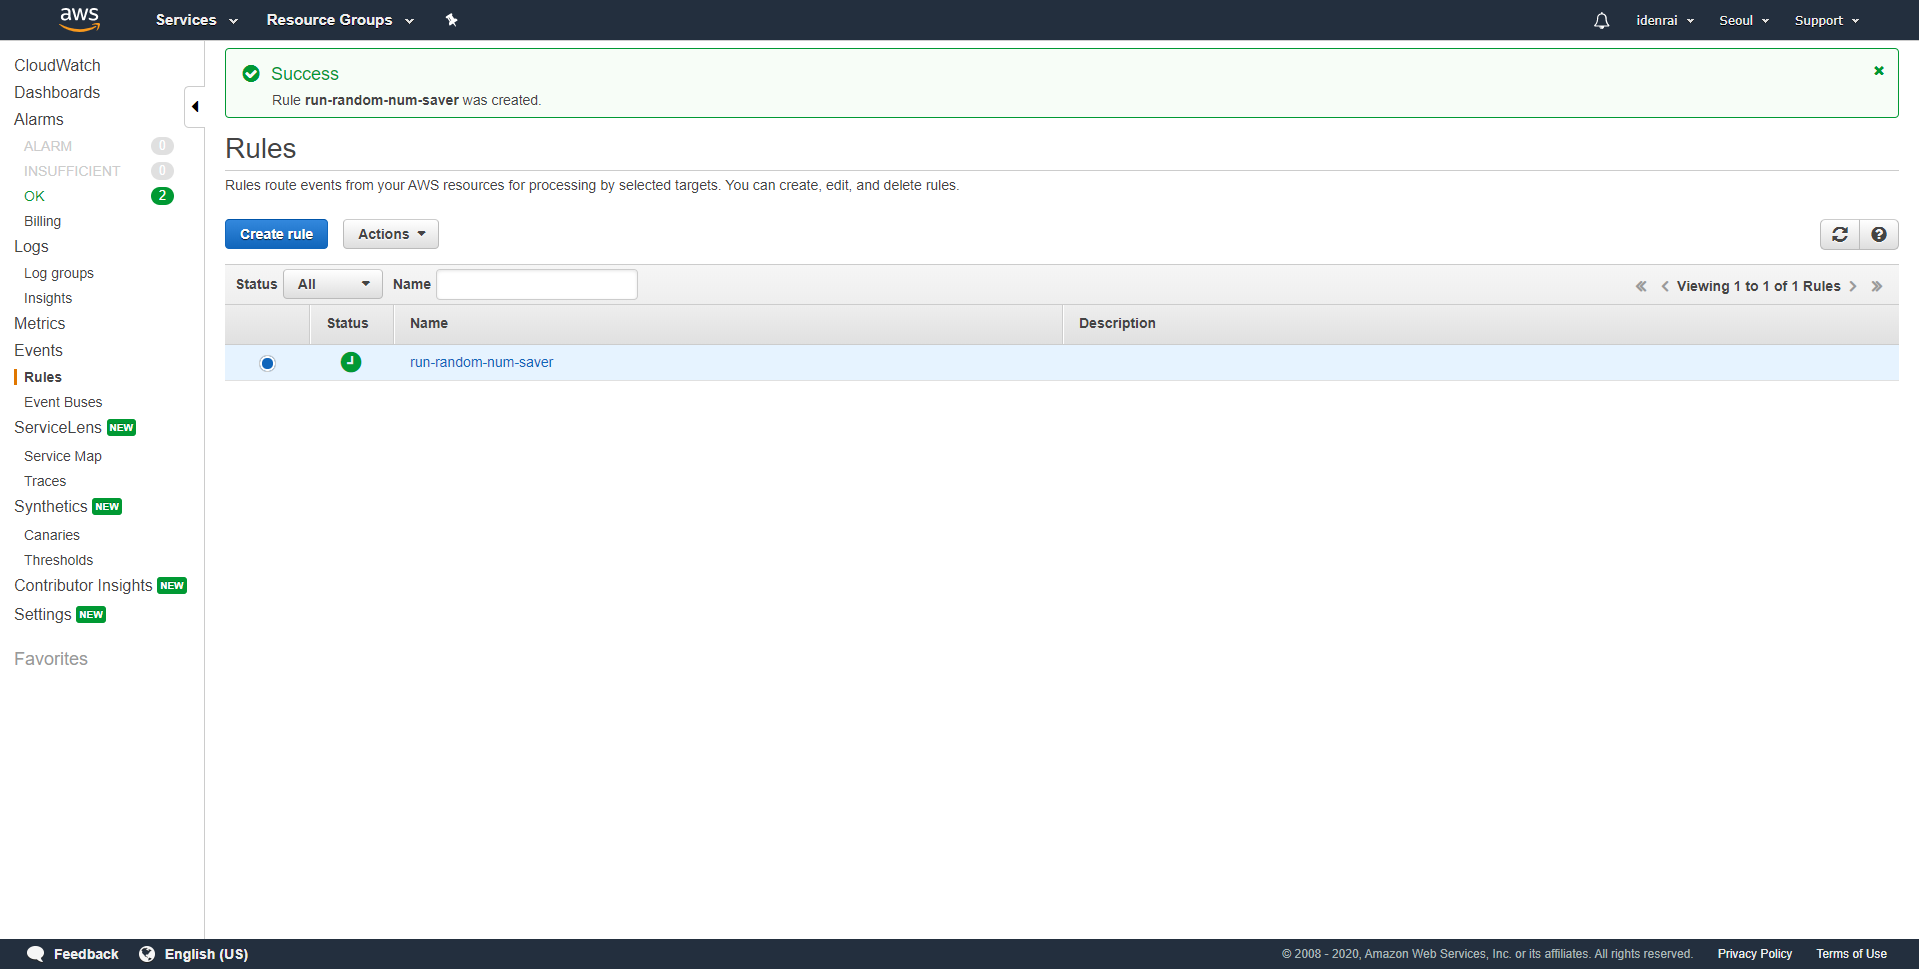Click the Feedback speech bubble icon
This screenshot has width=1919, height=969.
(x=35, y=953)
